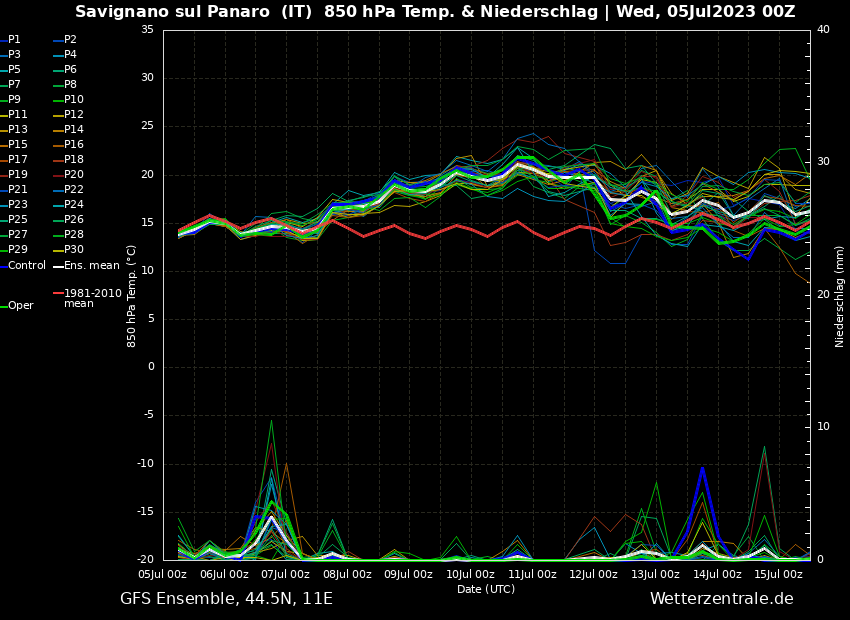The width and height of the screenshot is (850, 620).
Task: Click the 15Jul 00z date tick
Action: click(x=778, y=574)
